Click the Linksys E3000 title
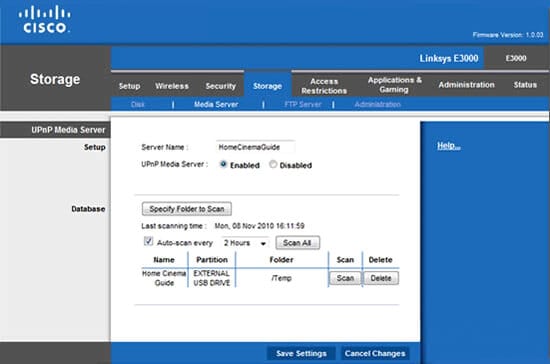Viewport: 550px width, 364px height. pyautogui.click(x=449, y=58)
